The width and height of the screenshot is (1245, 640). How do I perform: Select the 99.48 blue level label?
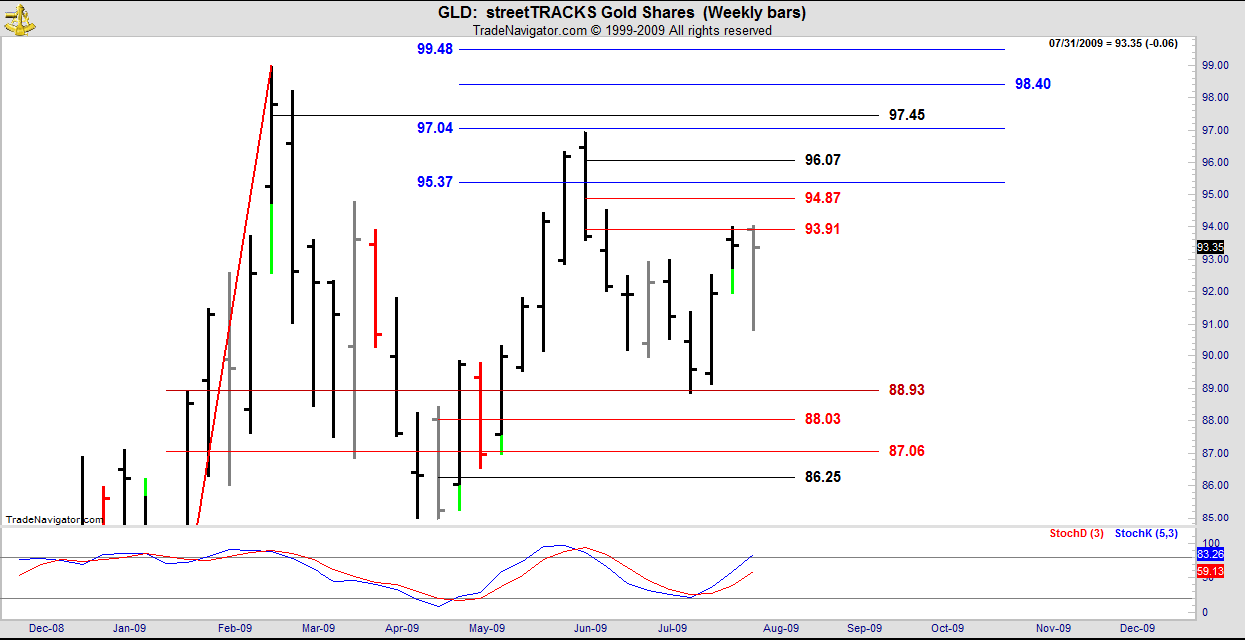click(435, 49)
